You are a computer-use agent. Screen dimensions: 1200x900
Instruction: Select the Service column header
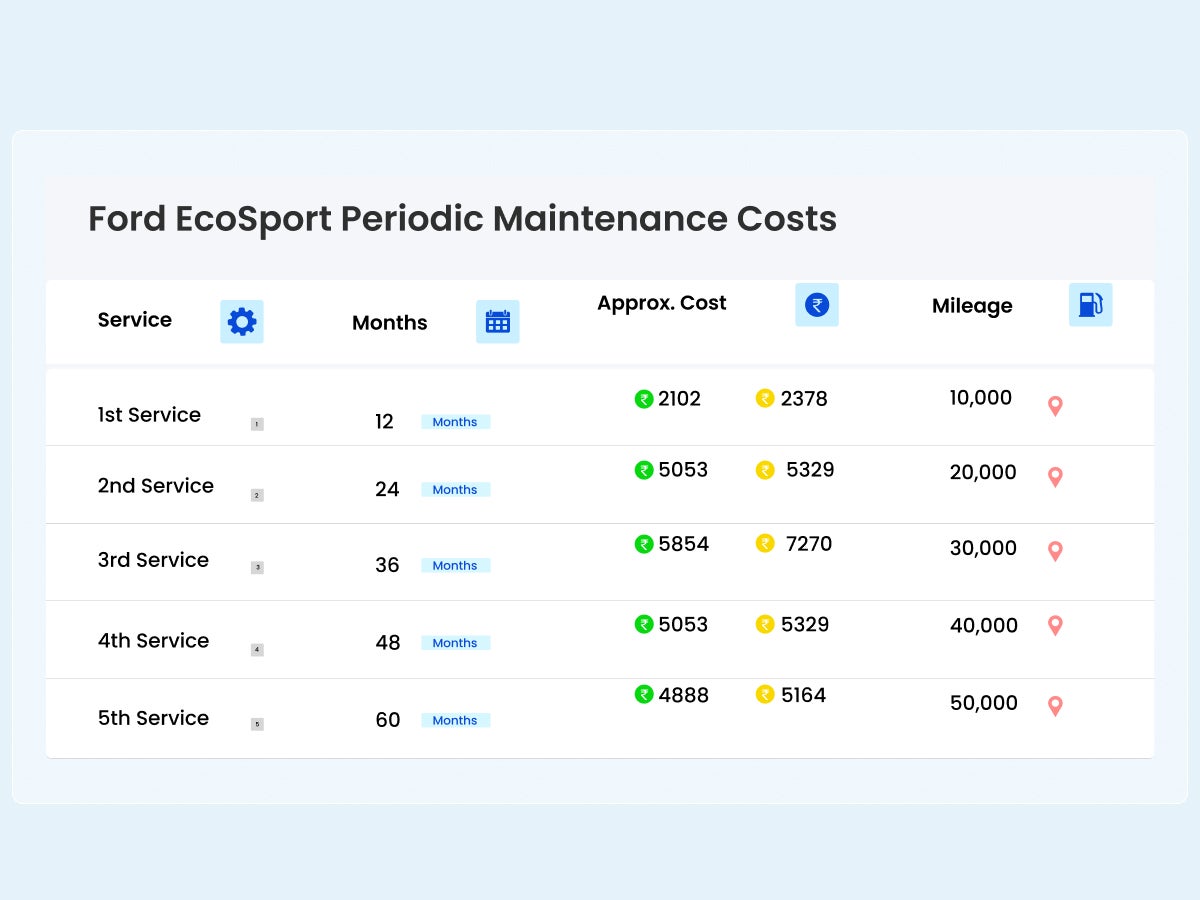[134, 319]
